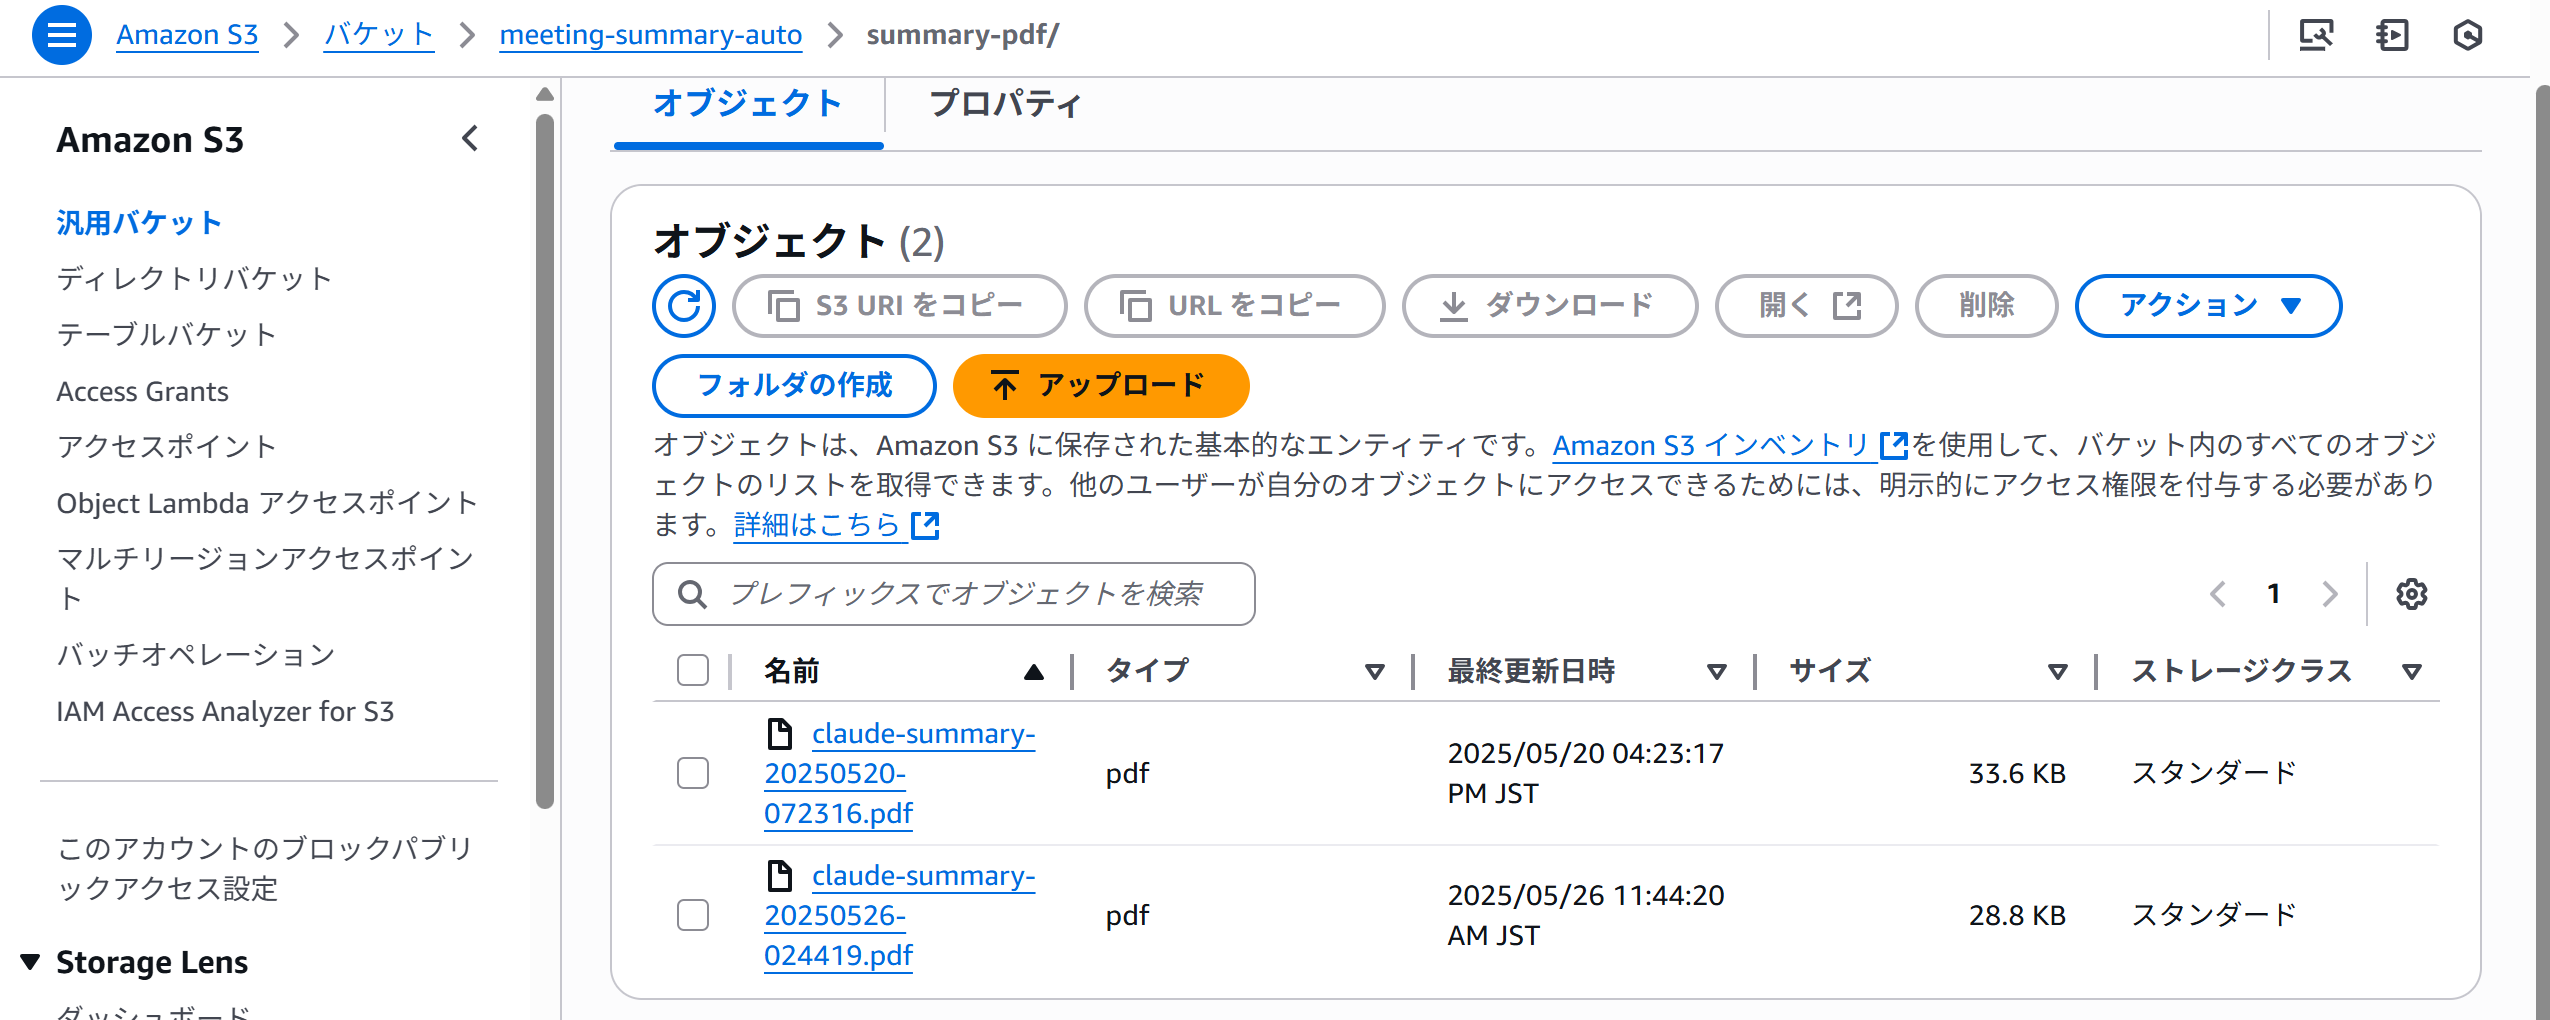Sort by 最終更新日時 column arrow
Viewport: 2550px width, 1020px height.
[x=1716, y=671]
